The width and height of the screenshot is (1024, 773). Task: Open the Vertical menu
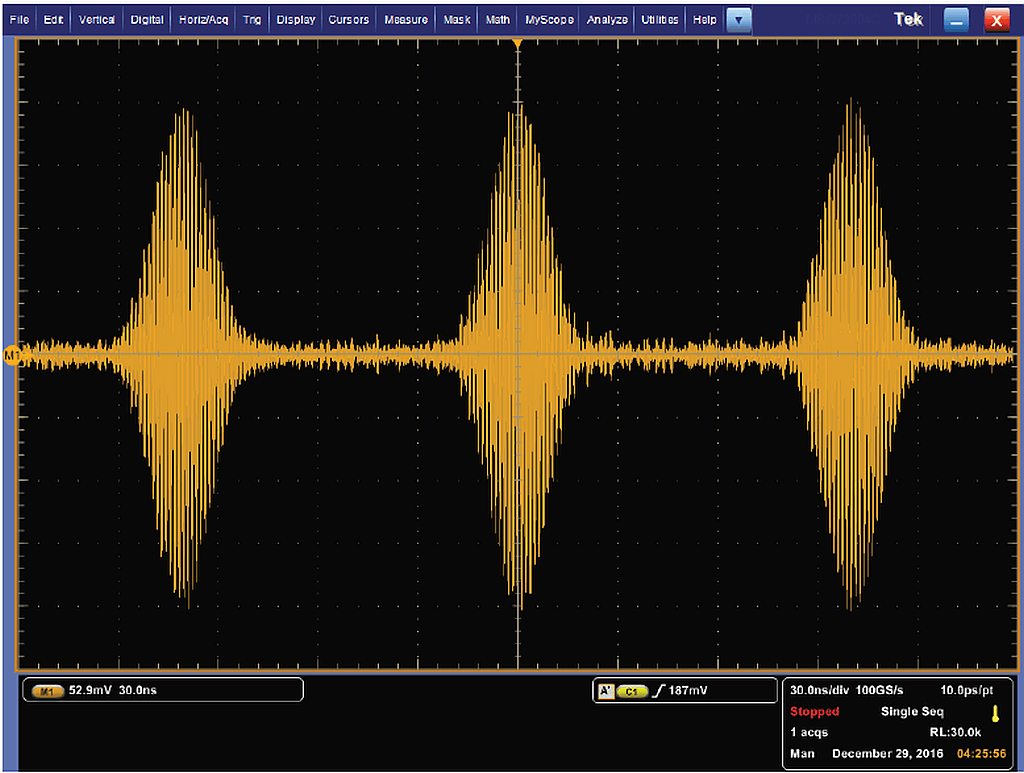(97, 19)
